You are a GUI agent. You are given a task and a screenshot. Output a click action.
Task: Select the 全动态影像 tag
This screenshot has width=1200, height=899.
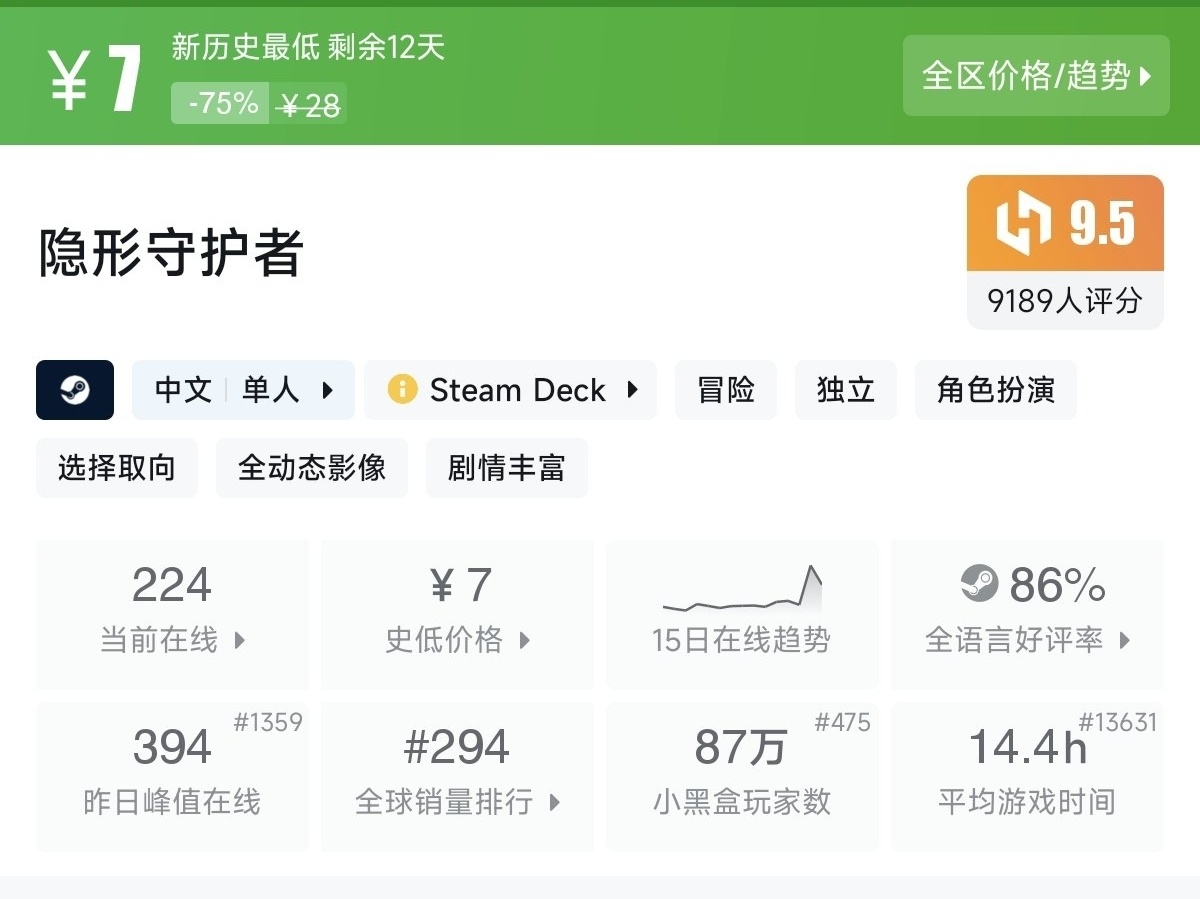(x=312, y=468)
